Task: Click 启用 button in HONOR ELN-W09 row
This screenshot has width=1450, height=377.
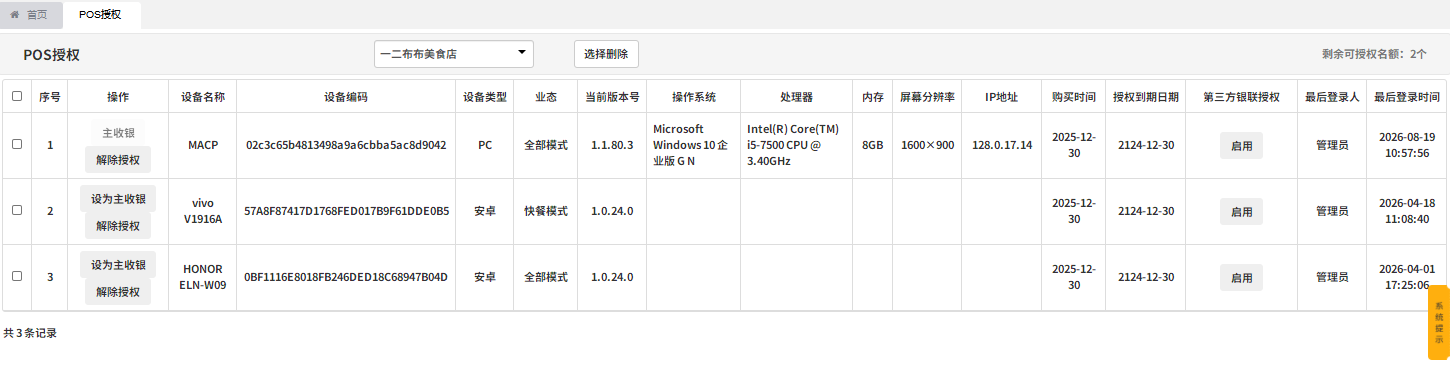Action: [x=1241, y=277]
